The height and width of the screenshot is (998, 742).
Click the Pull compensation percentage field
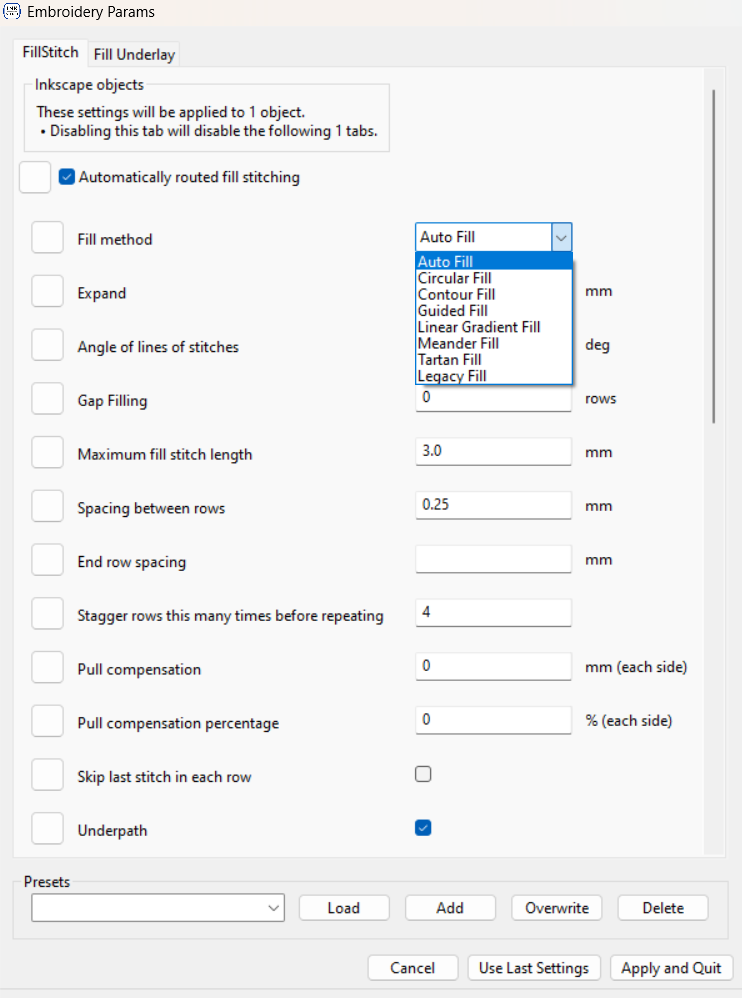click(x=494, y=720)
